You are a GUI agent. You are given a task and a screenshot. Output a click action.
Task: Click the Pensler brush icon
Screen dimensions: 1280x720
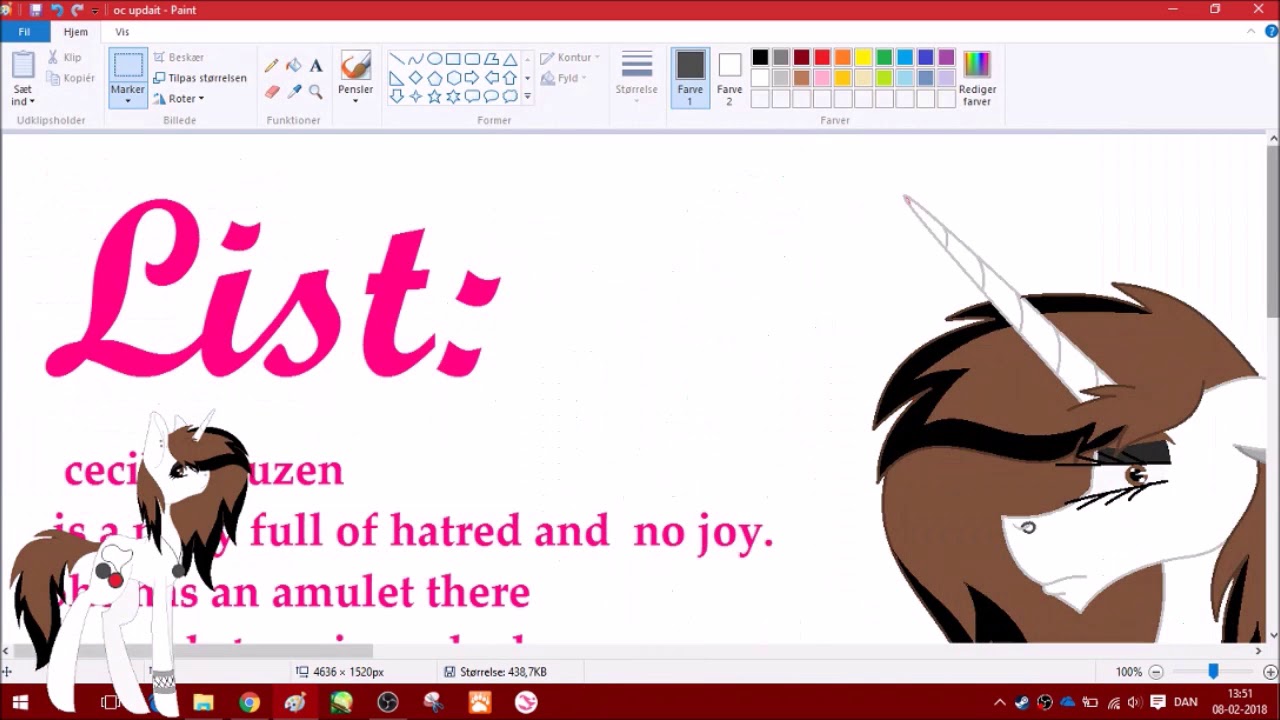[355, 66]
